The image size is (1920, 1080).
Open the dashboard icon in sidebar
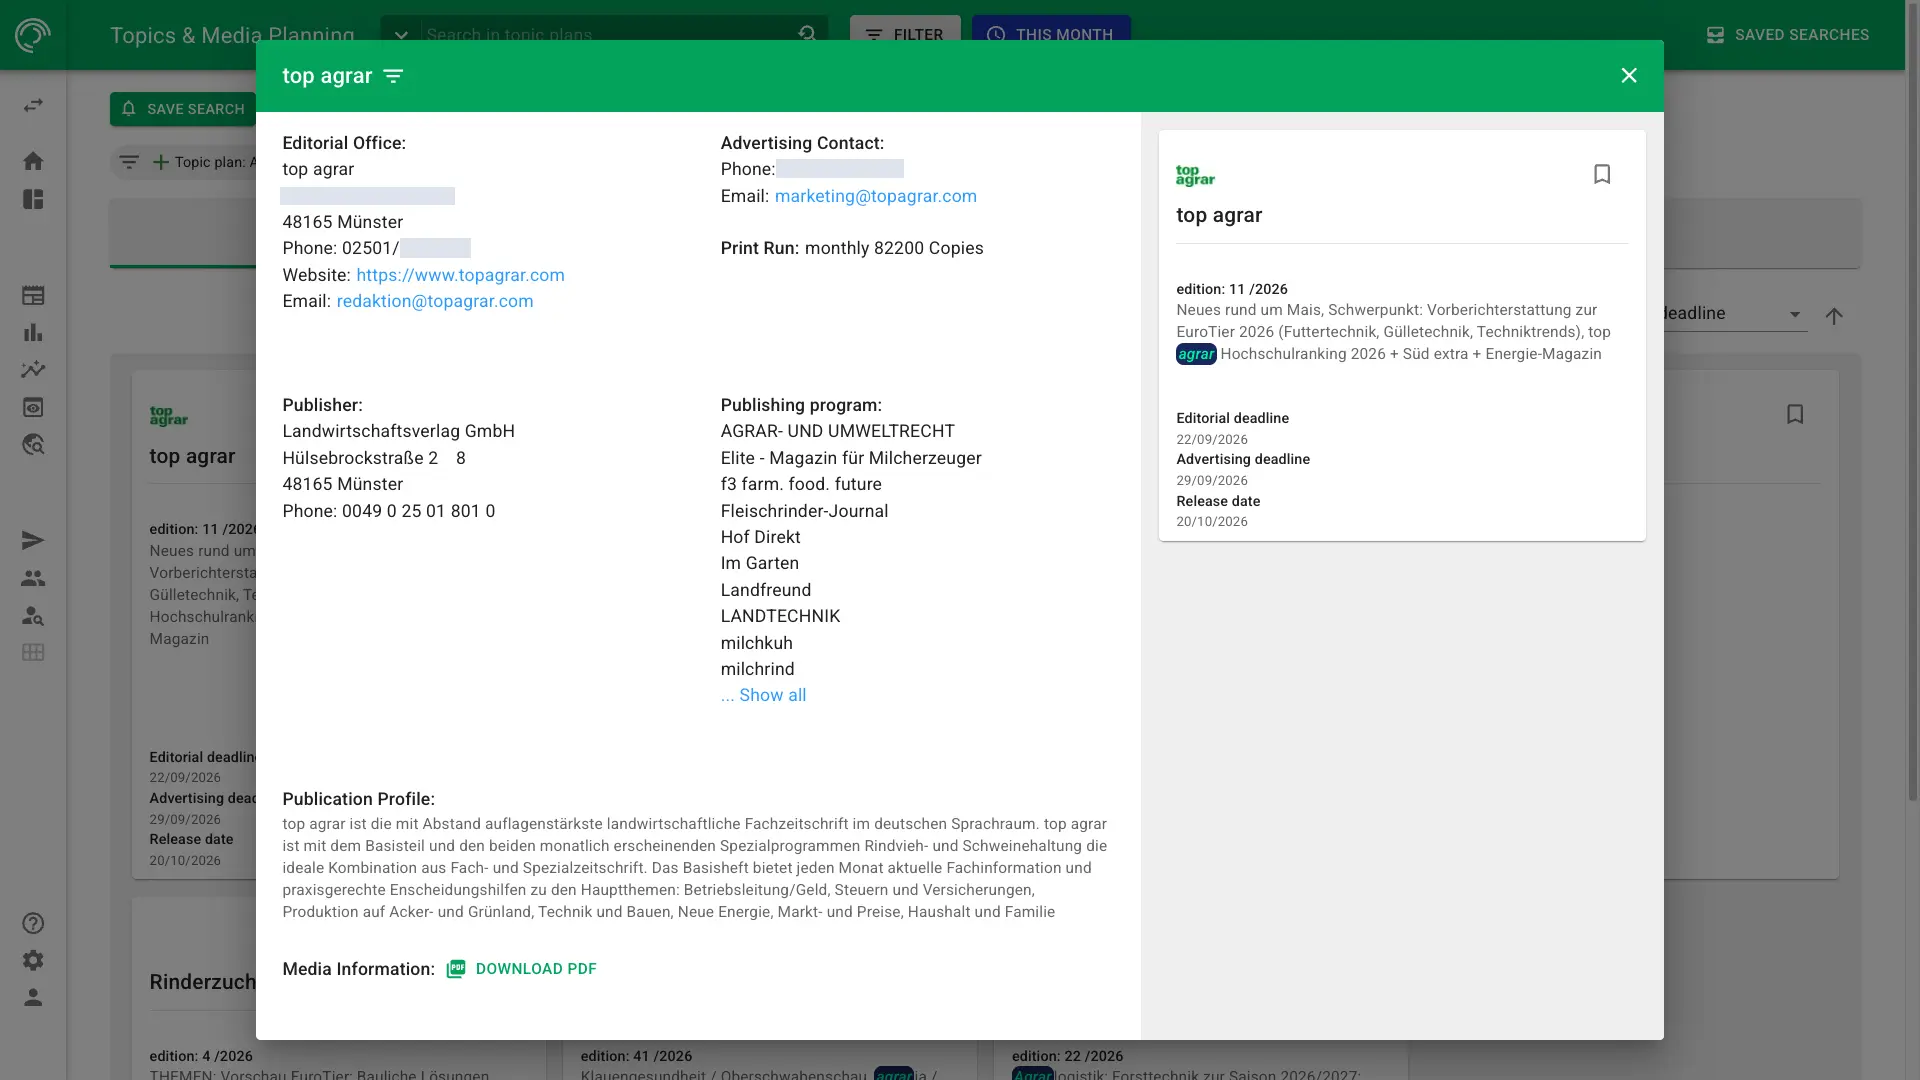click(33, 199)
